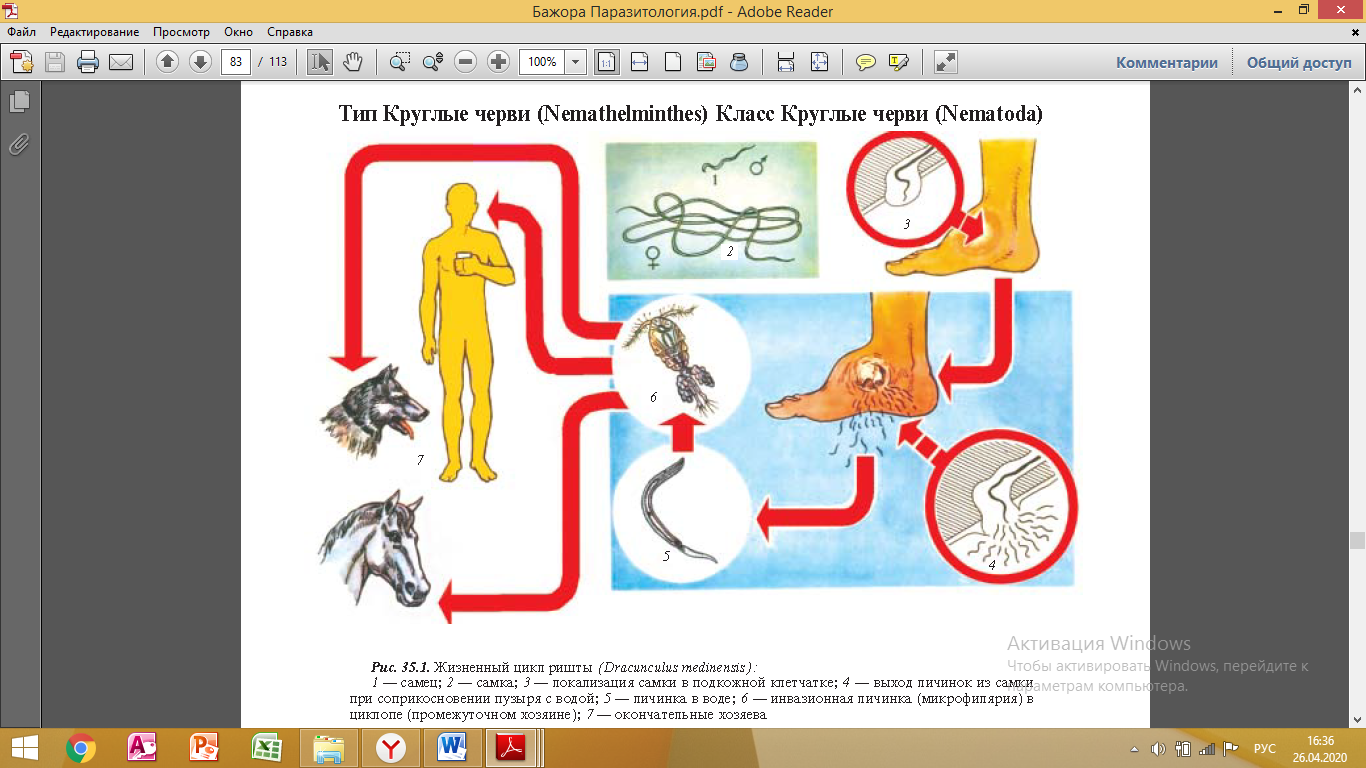Activate the Select tool cursor icon
The image size is (1366, 768).
click(x=320, y=62)
